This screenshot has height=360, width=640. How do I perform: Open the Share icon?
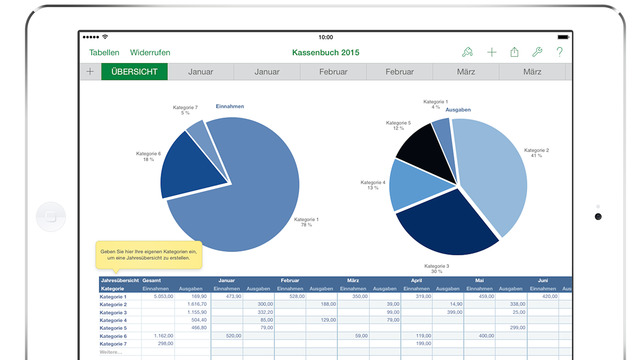coord(514,52)
